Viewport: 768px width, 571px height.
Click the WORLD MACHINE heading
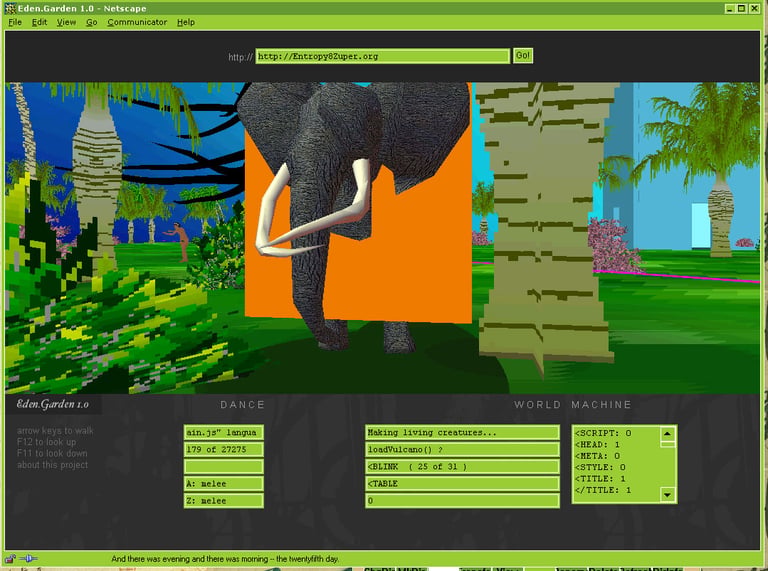click(573, 404)
